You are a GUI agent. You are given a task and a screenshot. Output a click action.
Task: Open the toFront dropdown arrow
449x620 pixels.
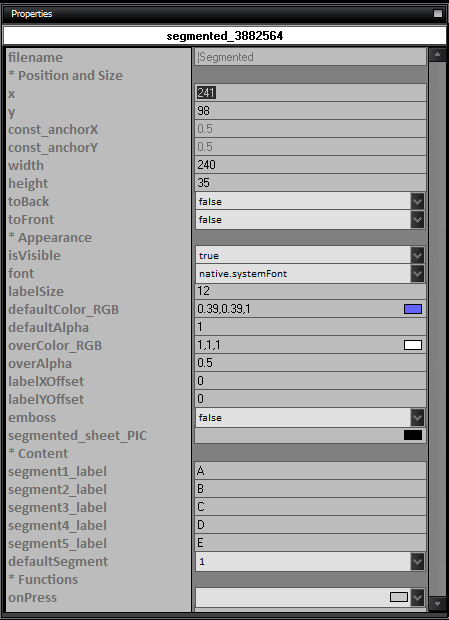[x=417, y=219]
